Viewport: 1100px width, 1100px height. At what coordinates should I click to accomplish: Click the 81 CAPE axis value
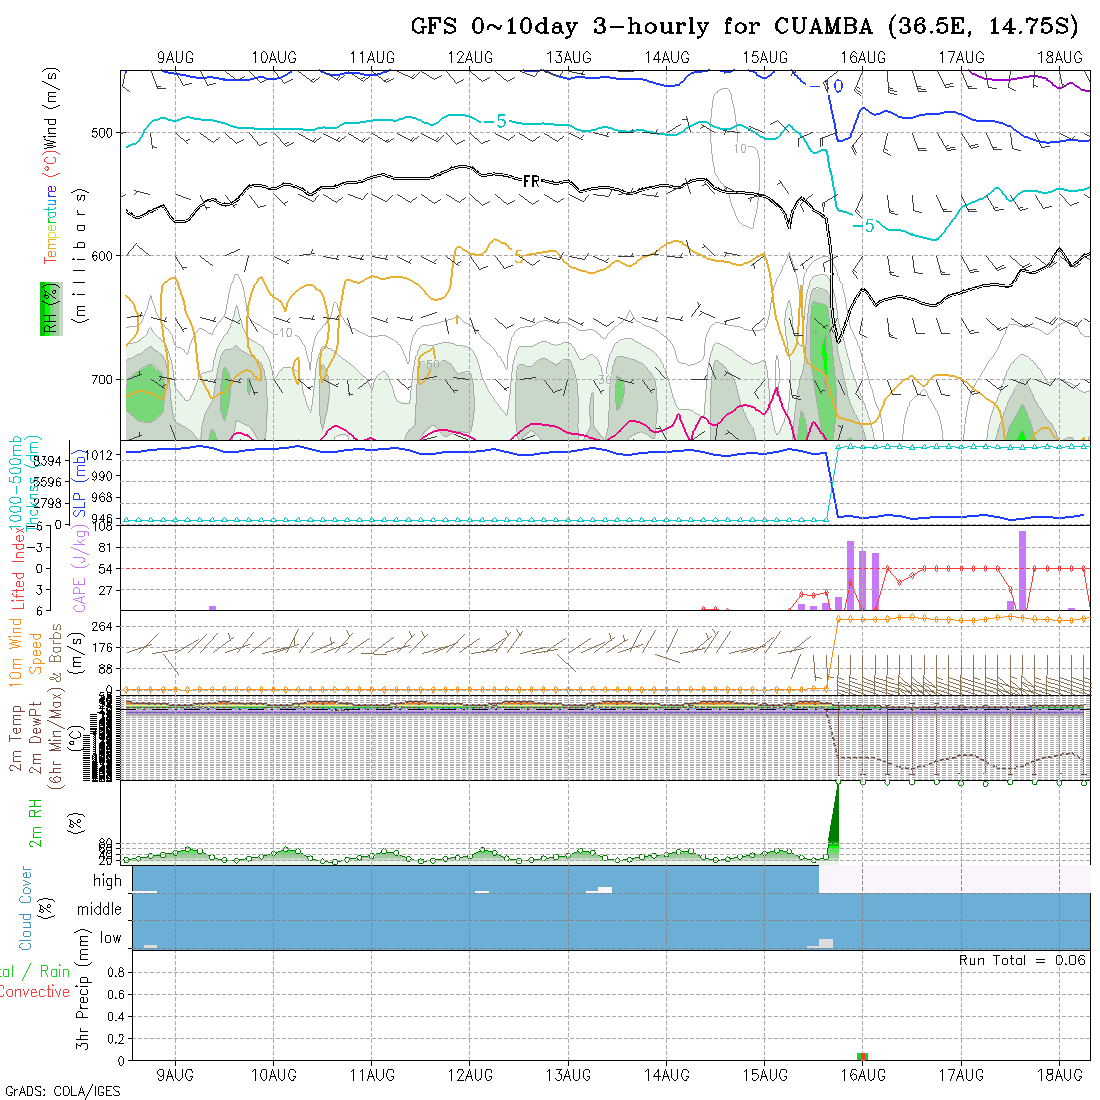105,548
